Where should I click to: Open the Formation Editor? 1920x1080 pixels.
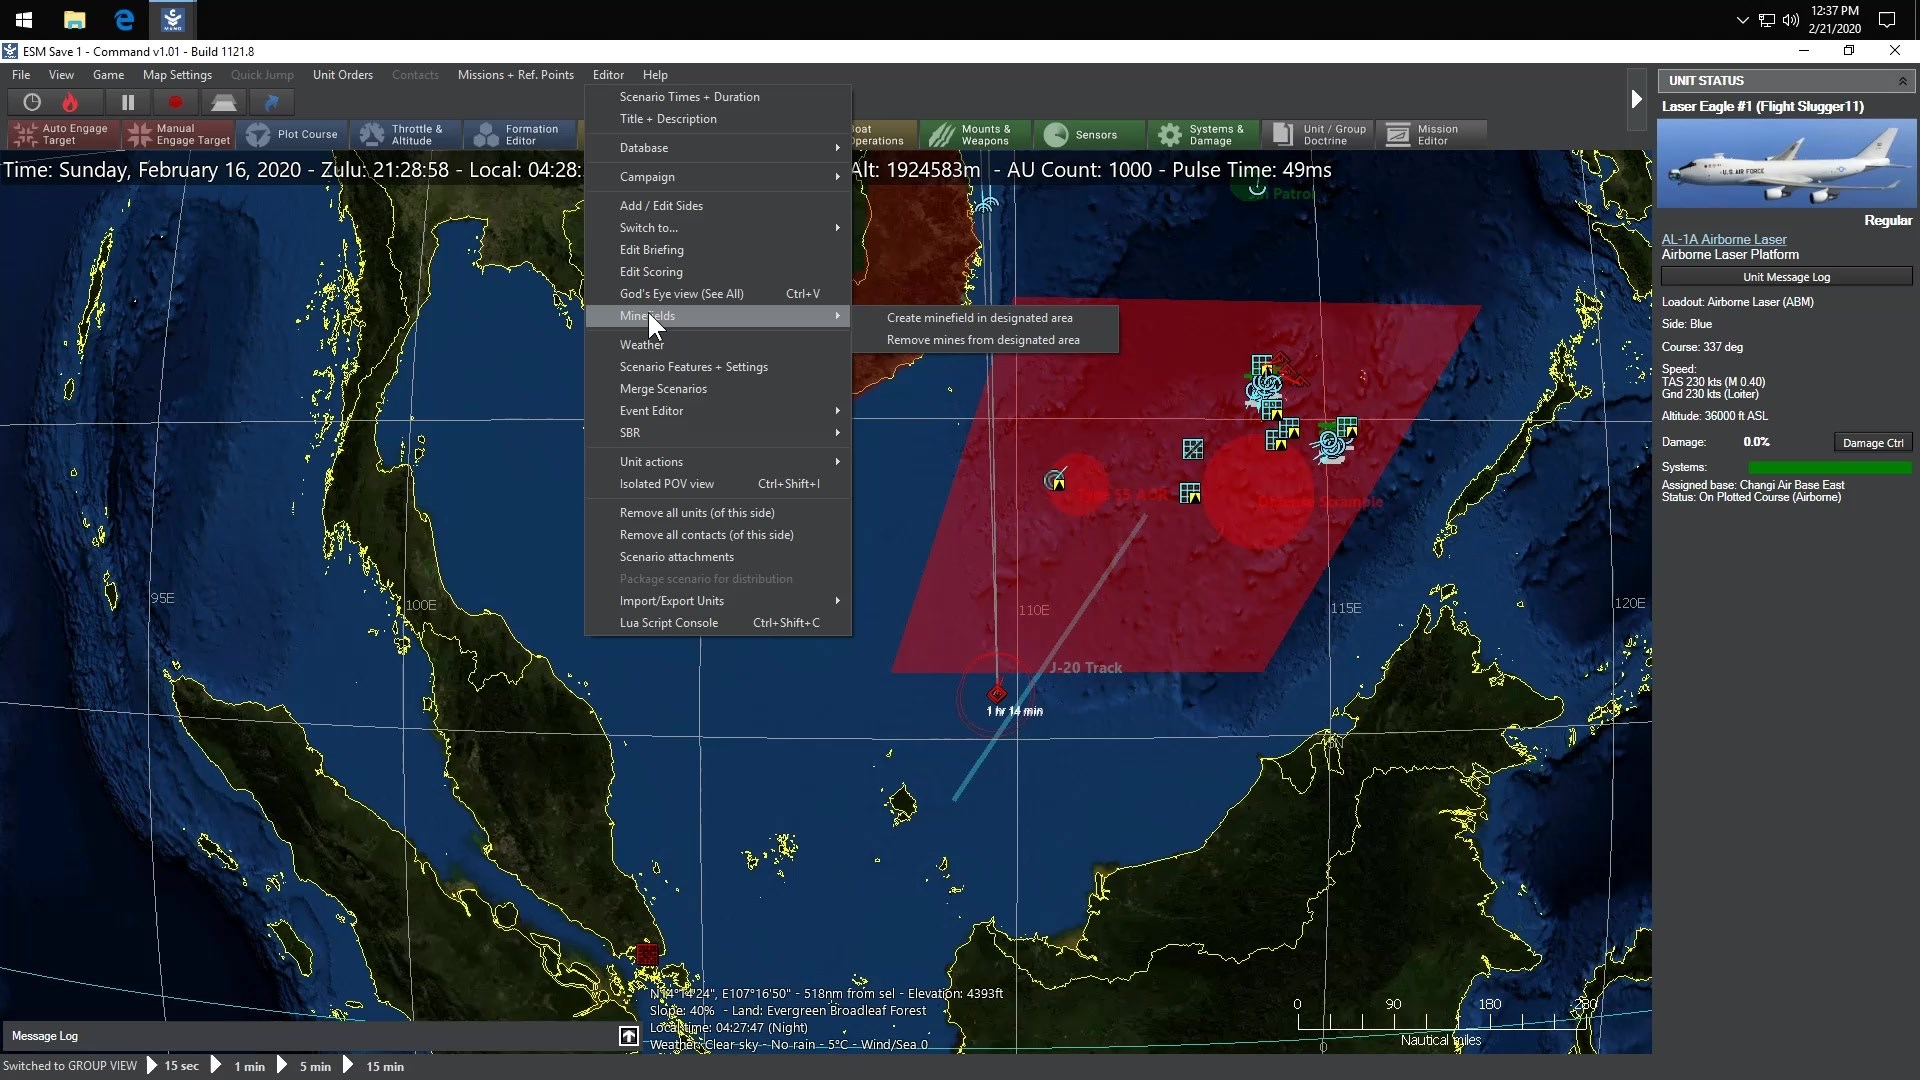(x=521, y=134)
